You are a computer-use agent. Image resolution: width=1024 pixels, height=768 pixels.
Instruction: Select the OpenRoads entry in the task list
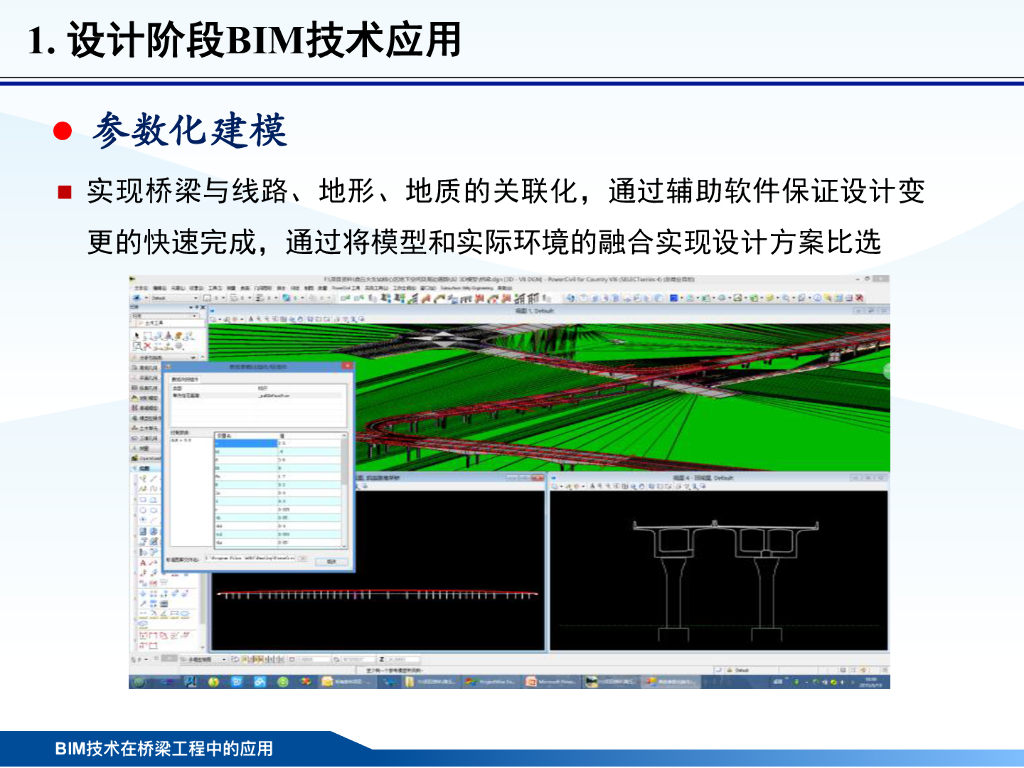click(x=147, y=458)
